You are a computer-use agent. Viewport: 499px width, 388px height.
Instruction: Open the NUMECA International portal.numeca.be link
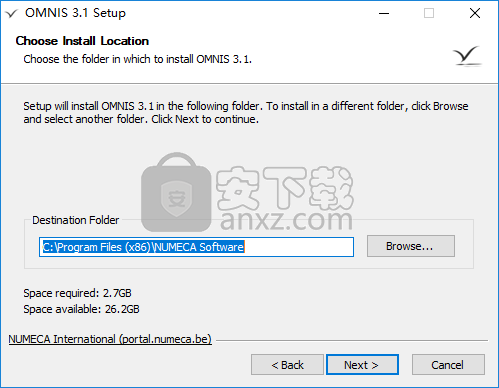tap(110, 339)
